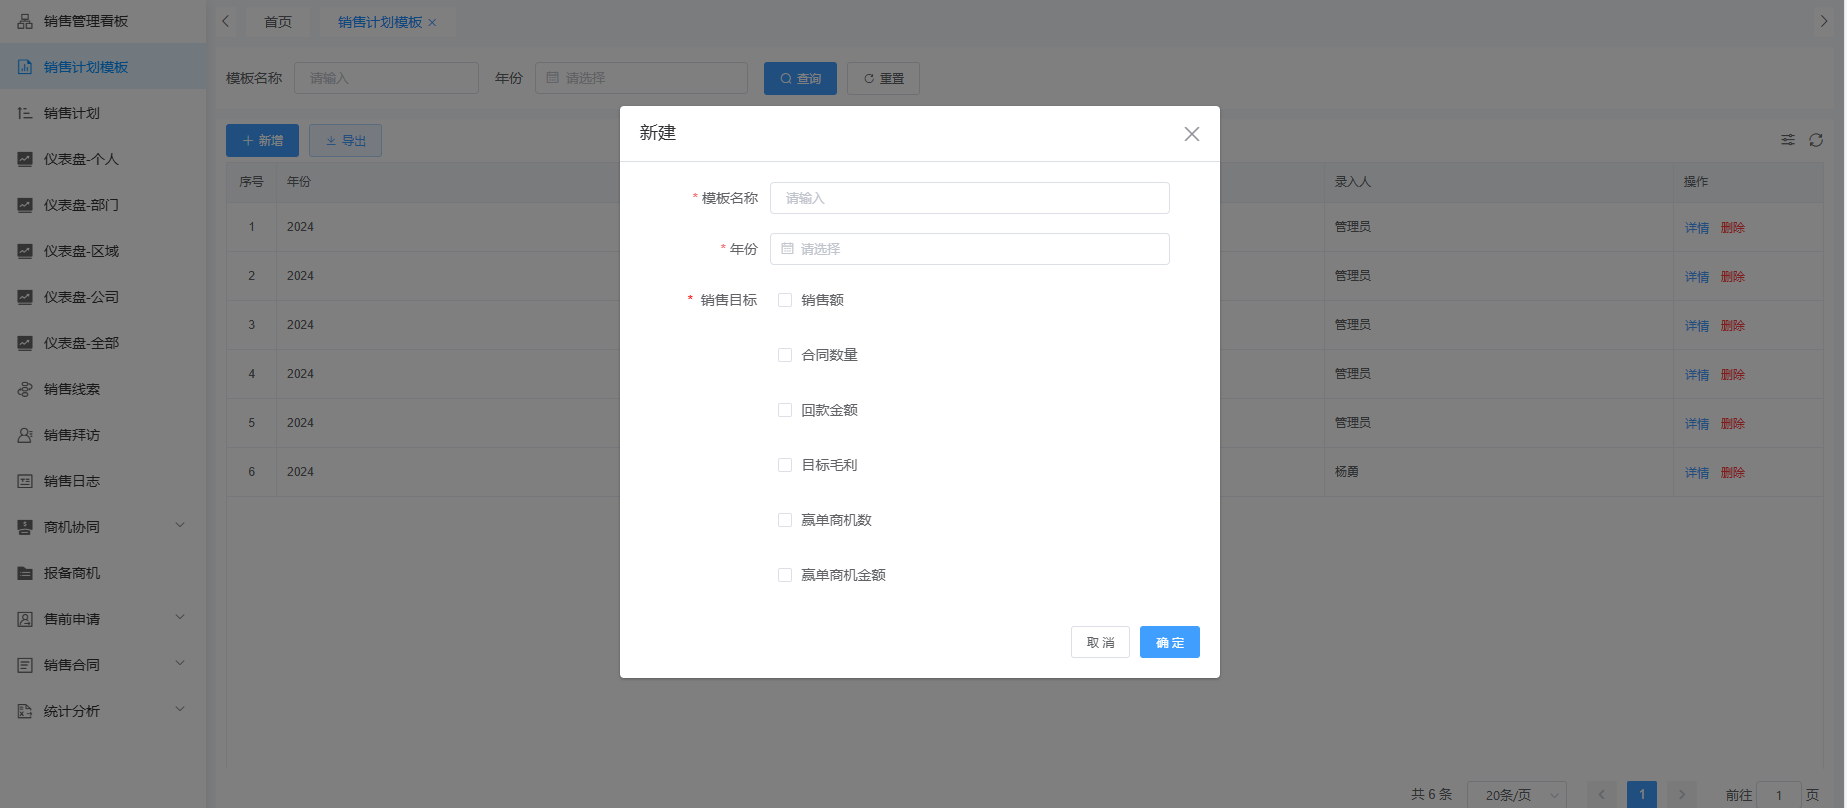Open the 20条/页 page size dropdown
This screenshot has width=1847, height=808.
1516,795
